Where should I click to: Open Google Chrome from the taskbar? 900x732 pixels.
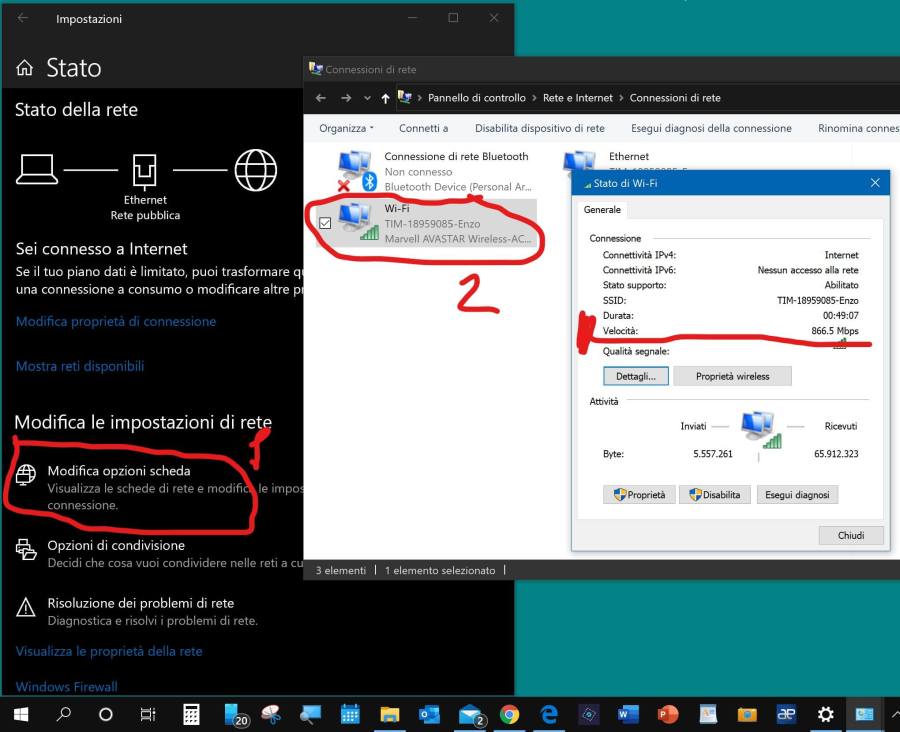point(509,714)
